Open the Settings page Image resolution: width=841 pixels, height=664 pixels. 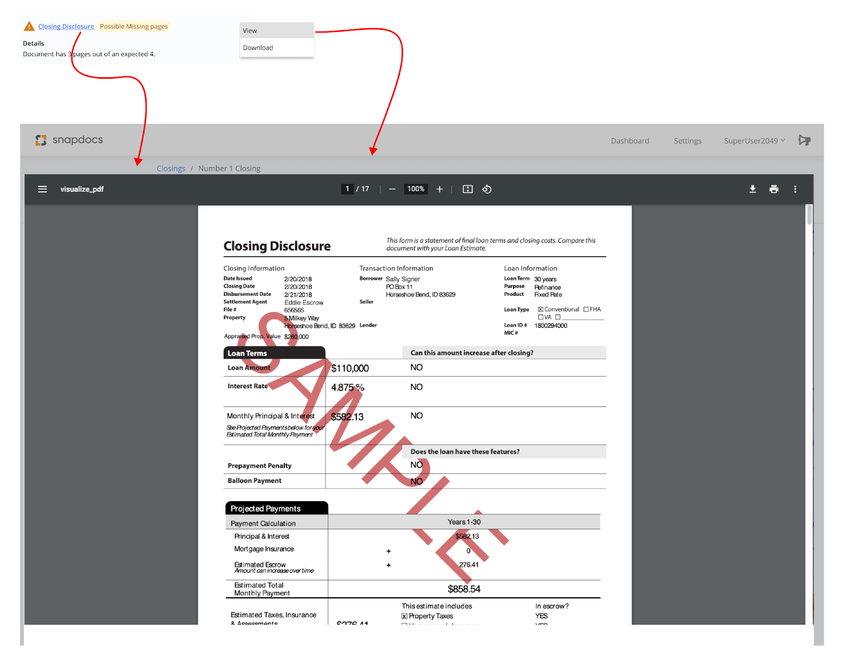pyautogui.click(x=688, y=141)
